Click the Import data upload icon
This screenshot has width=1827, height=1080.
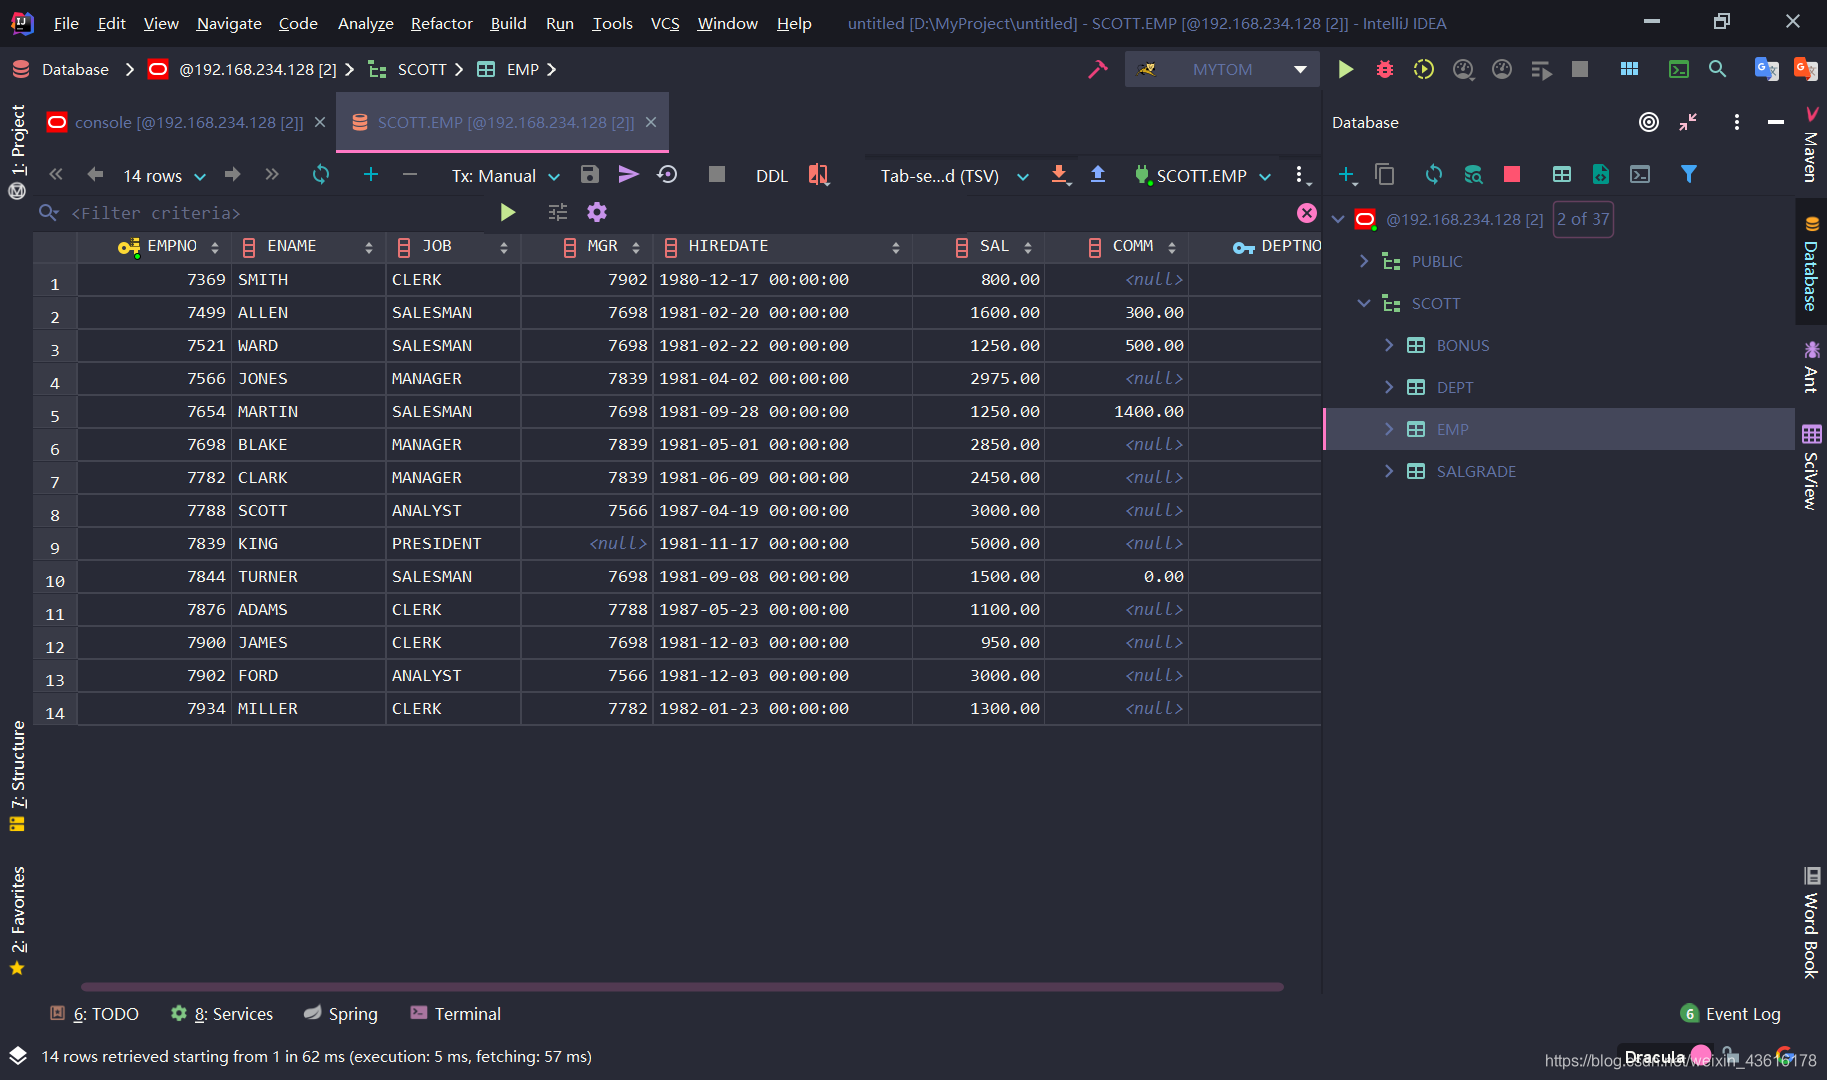coord(1098,174)
